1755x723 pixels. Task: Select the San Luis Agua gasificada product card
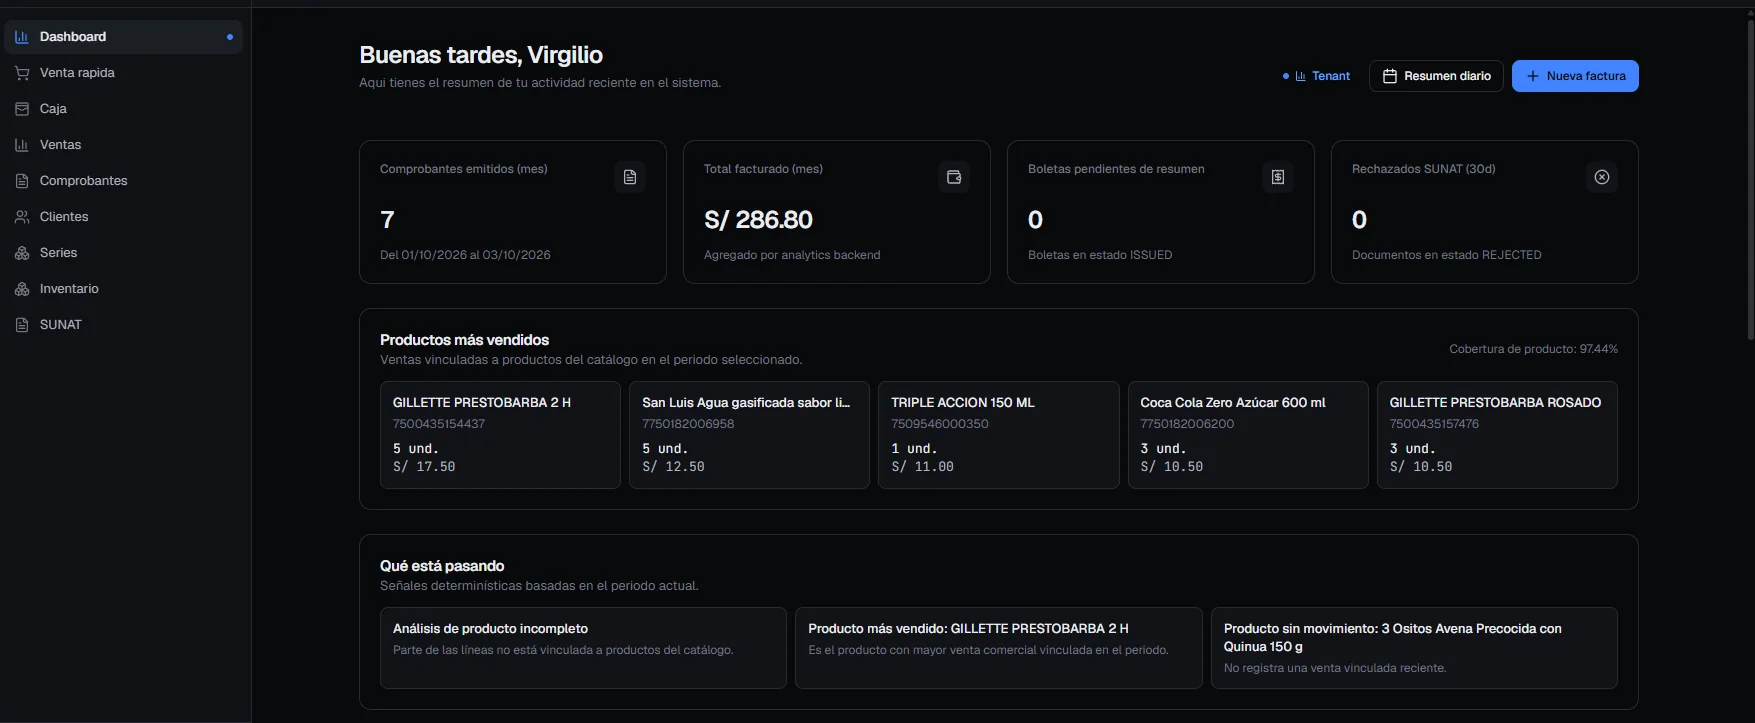click(749, 435)
